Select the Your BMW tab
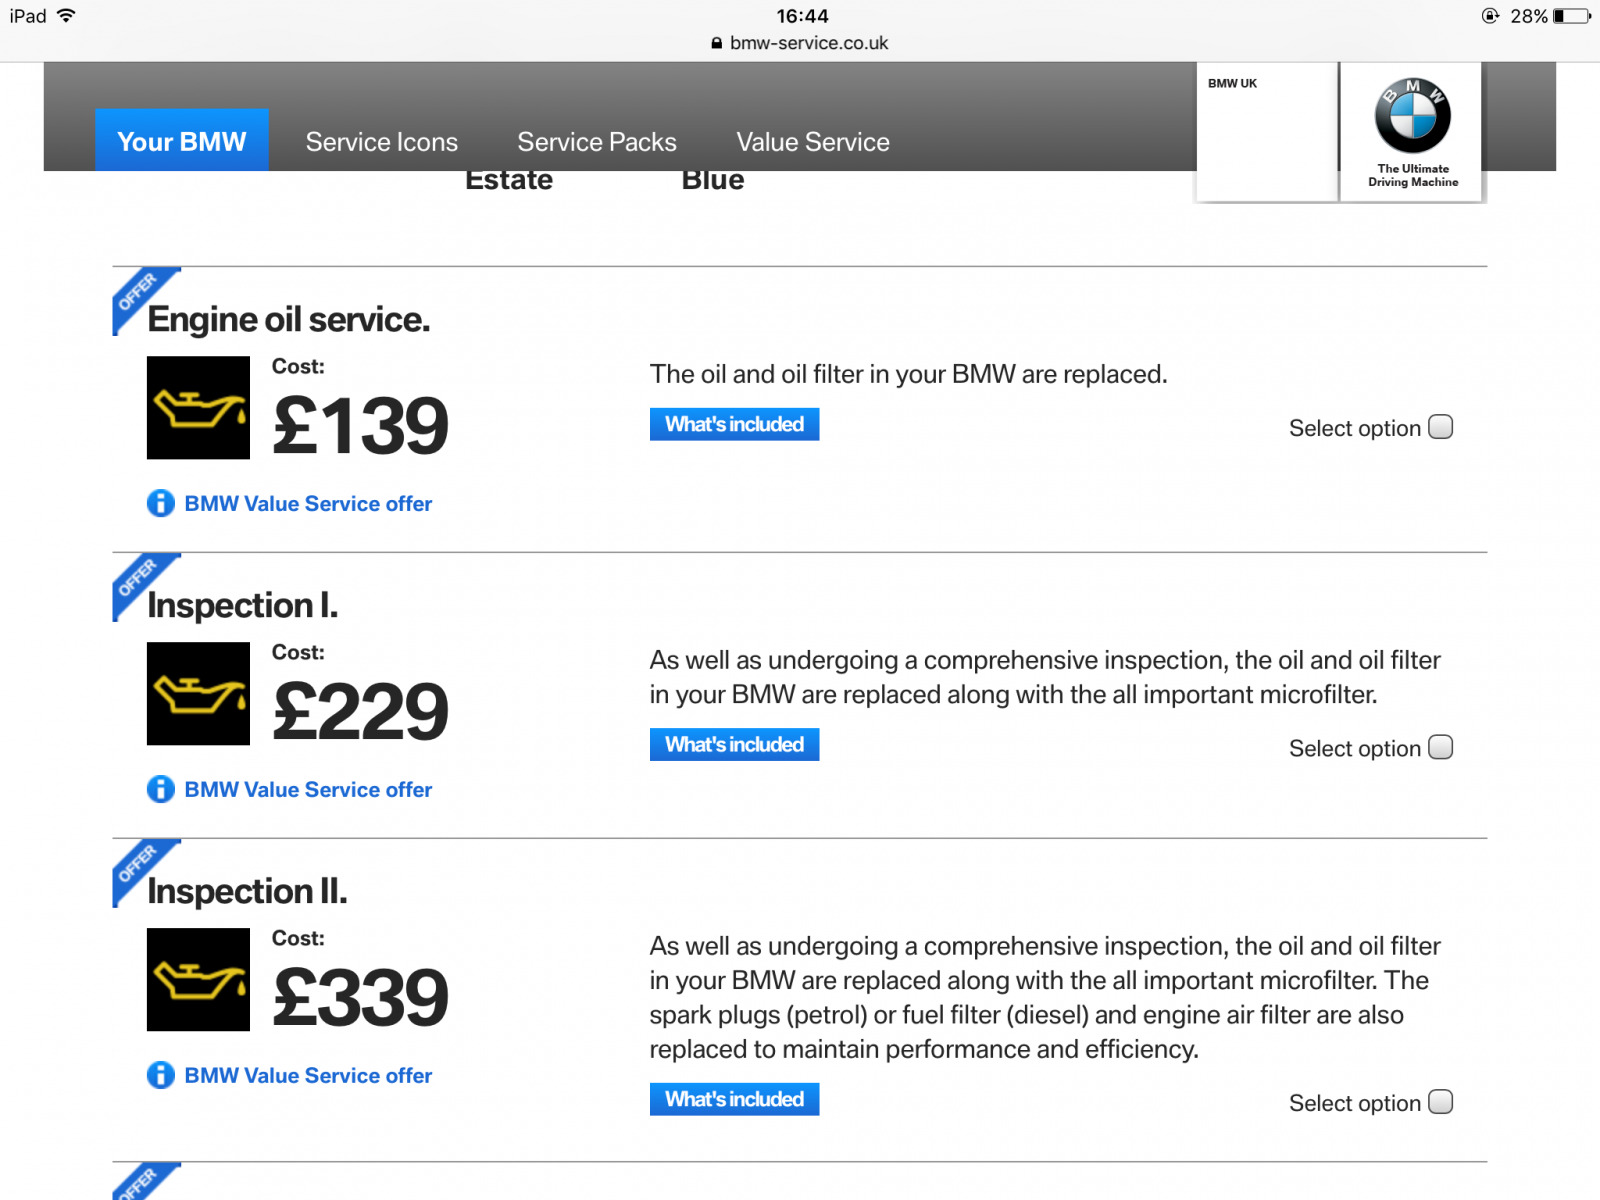1600x1200 pixels. [182, 140]
